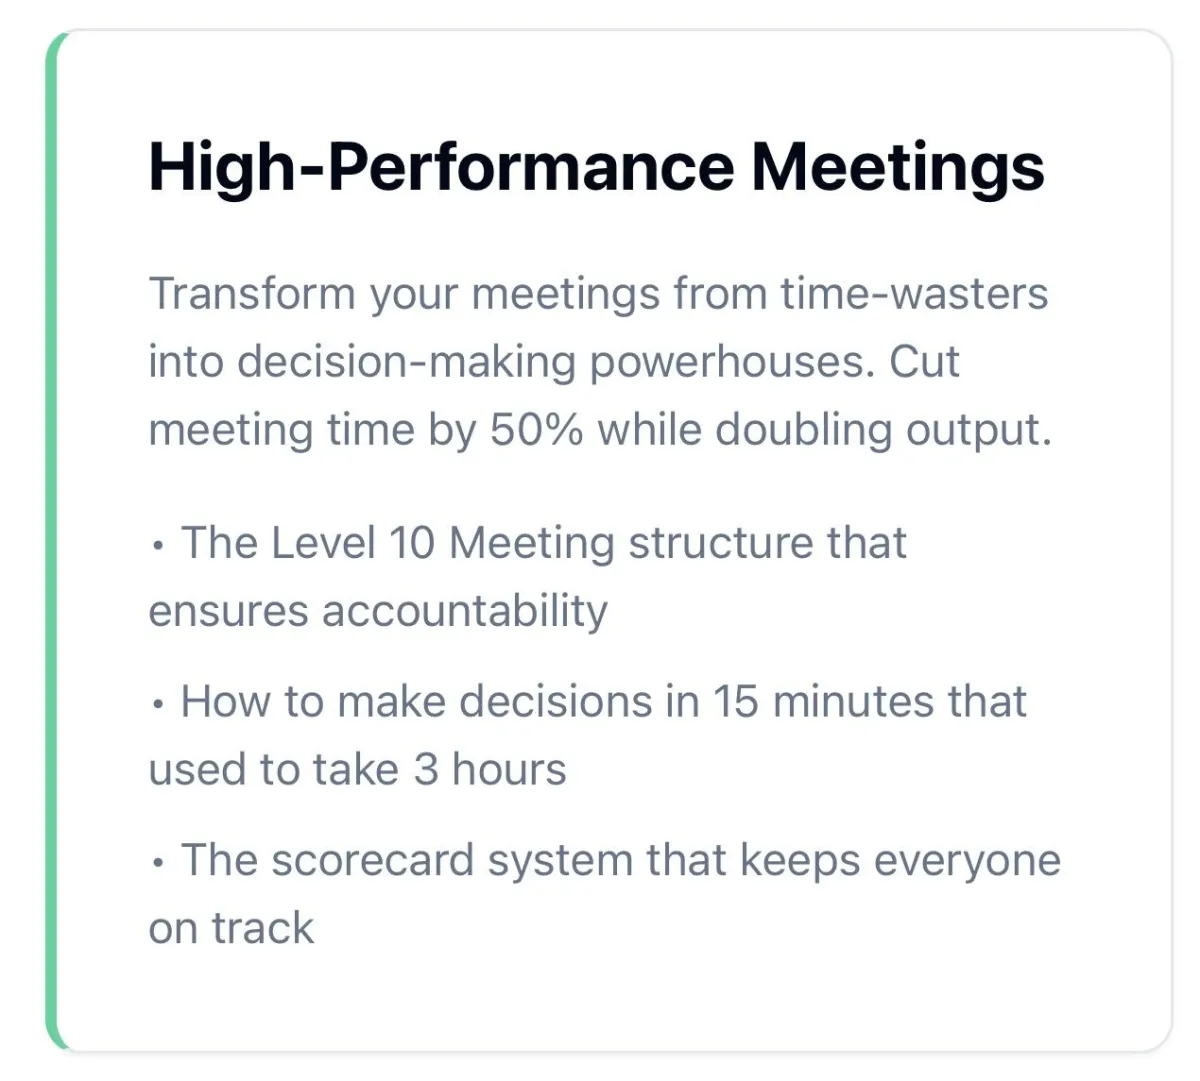Viewport: 1200px width, 1081px height.
Task: Click the word time-wasters in description
Action: point(914,294)
